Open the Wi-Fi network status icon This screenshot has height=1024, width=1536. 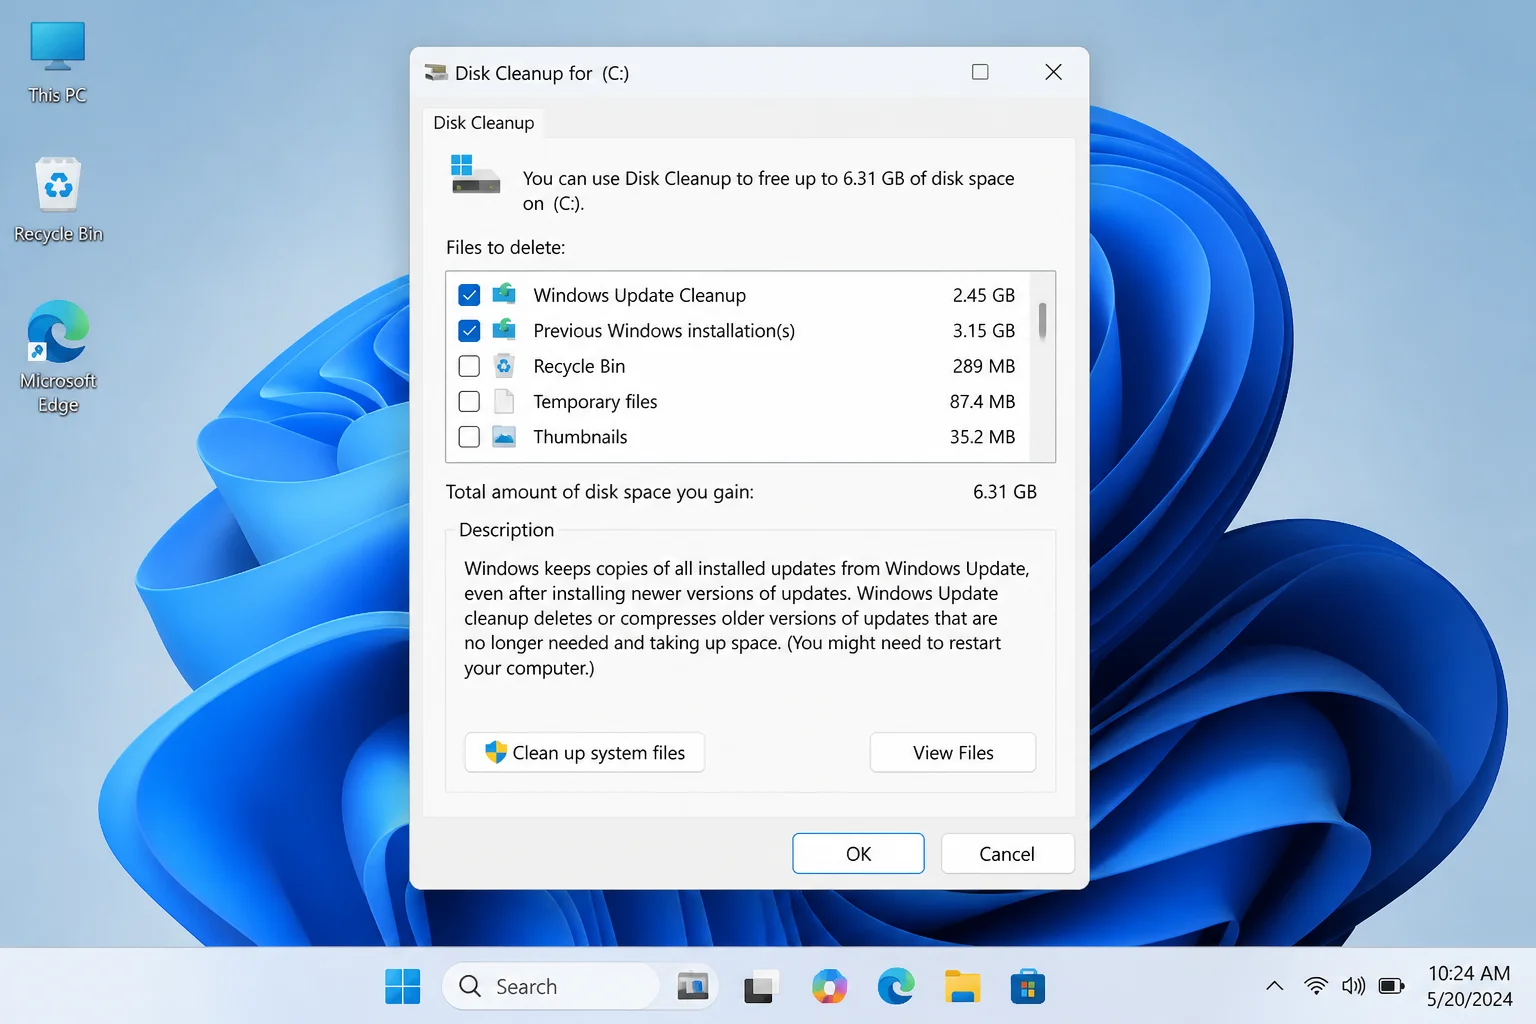(1316, 986)
